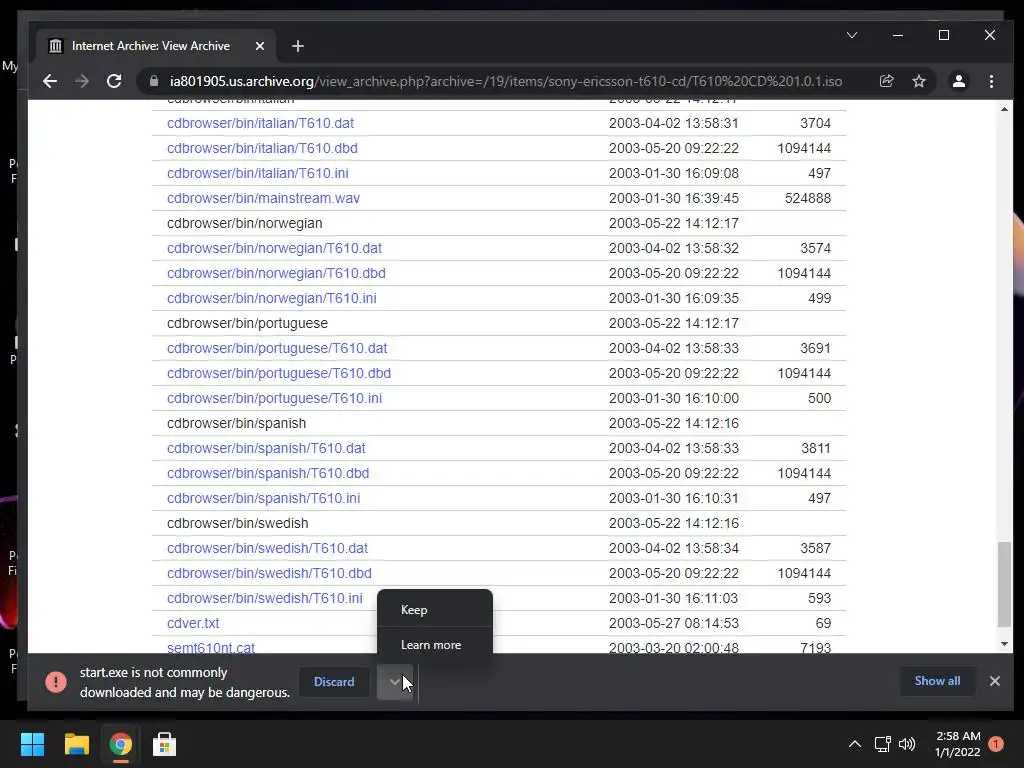Screen dimensions: 1024x768
Task: Click the scrollbar up arrow
Action: pos(1004,109)
